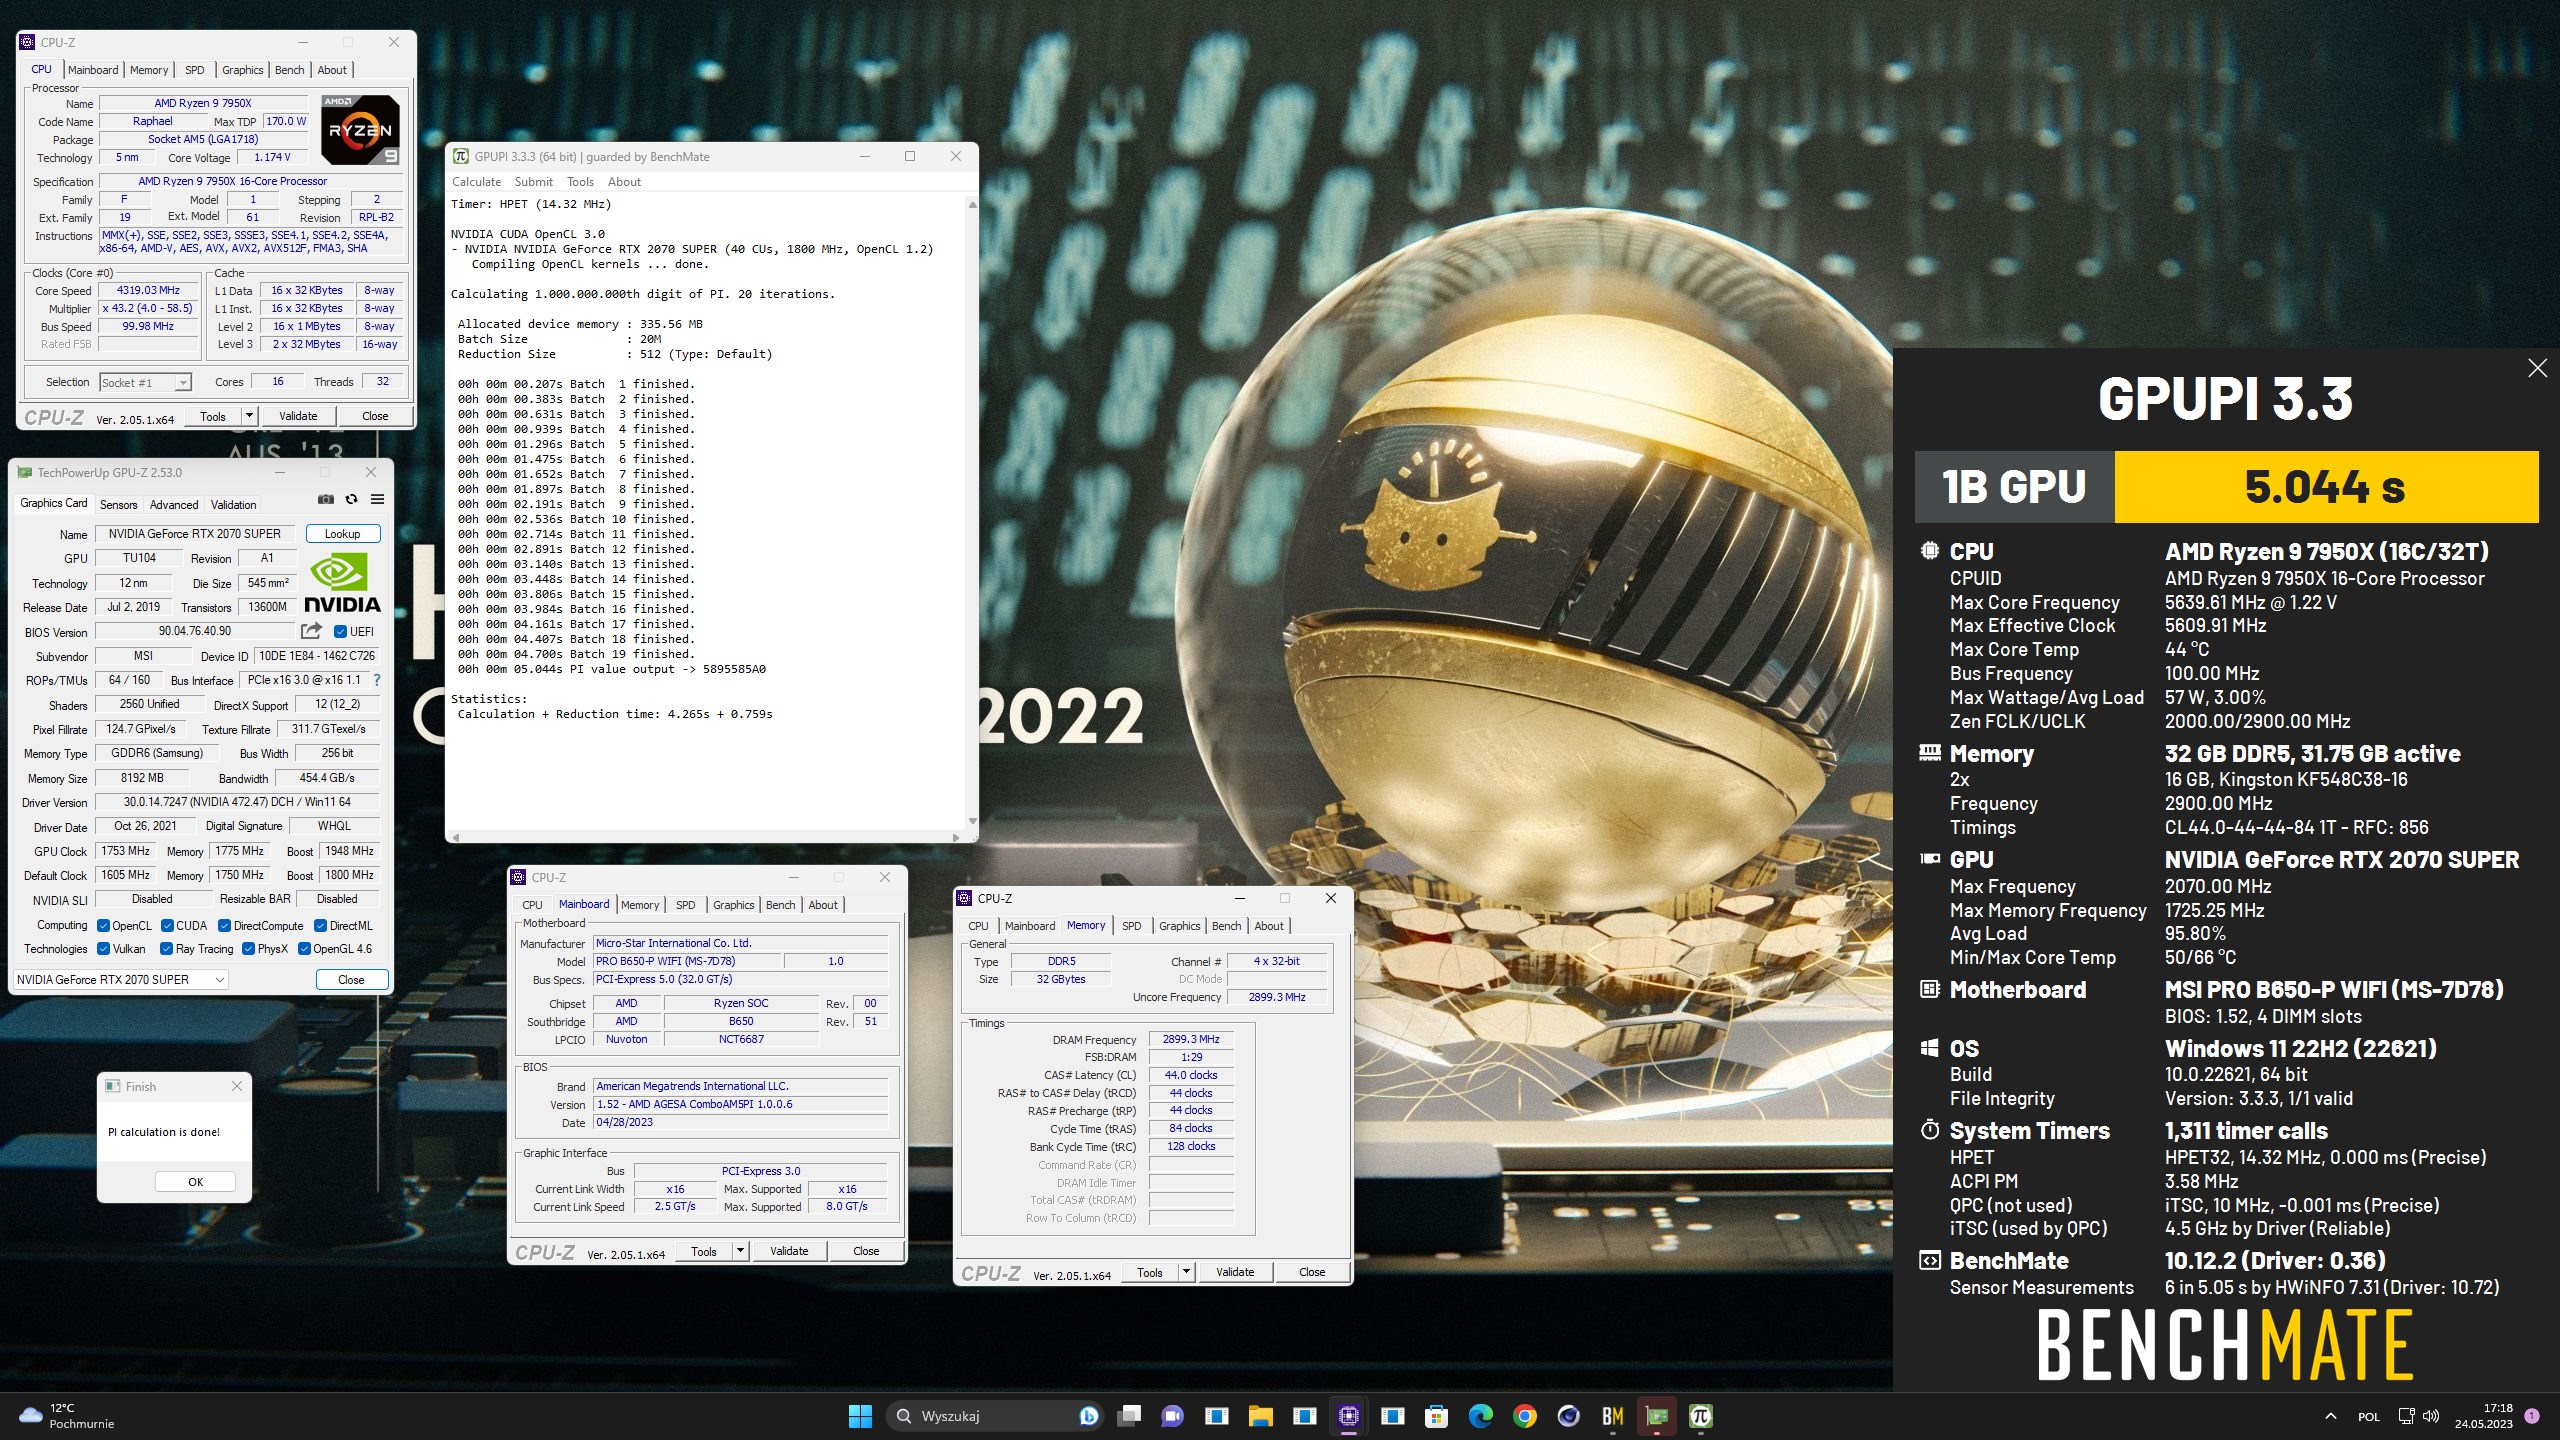This screenshot has width=2560, height=1440.
Task: Open GPUPI Tools menu
Action: 580,182
